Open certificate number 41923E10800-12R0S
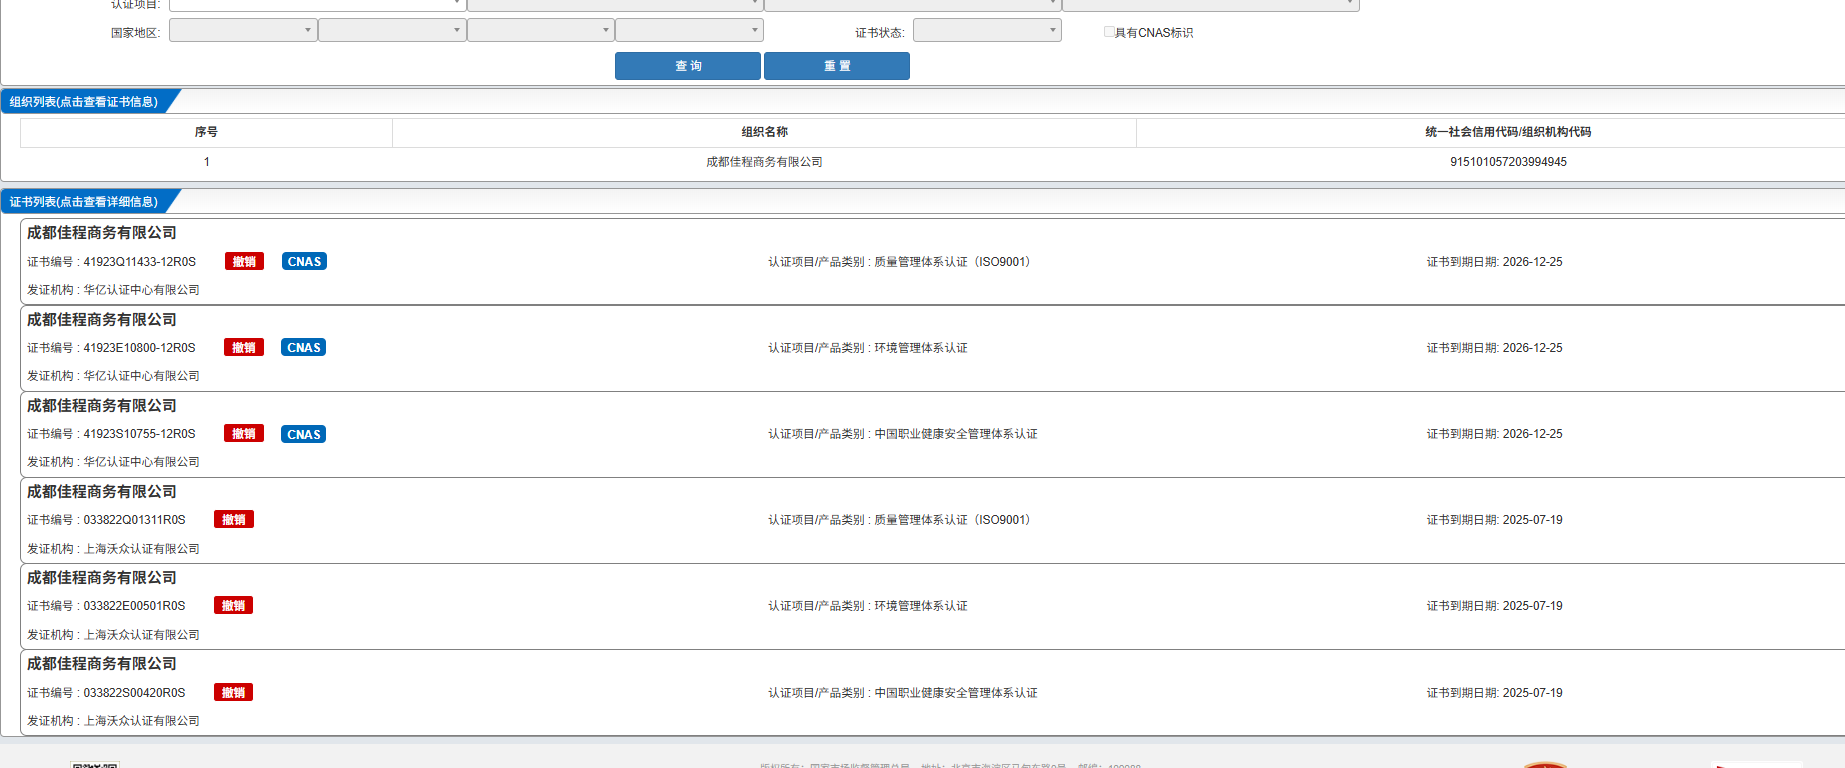The width and height of the screenshot is (1845, 768). coord(139,348)
